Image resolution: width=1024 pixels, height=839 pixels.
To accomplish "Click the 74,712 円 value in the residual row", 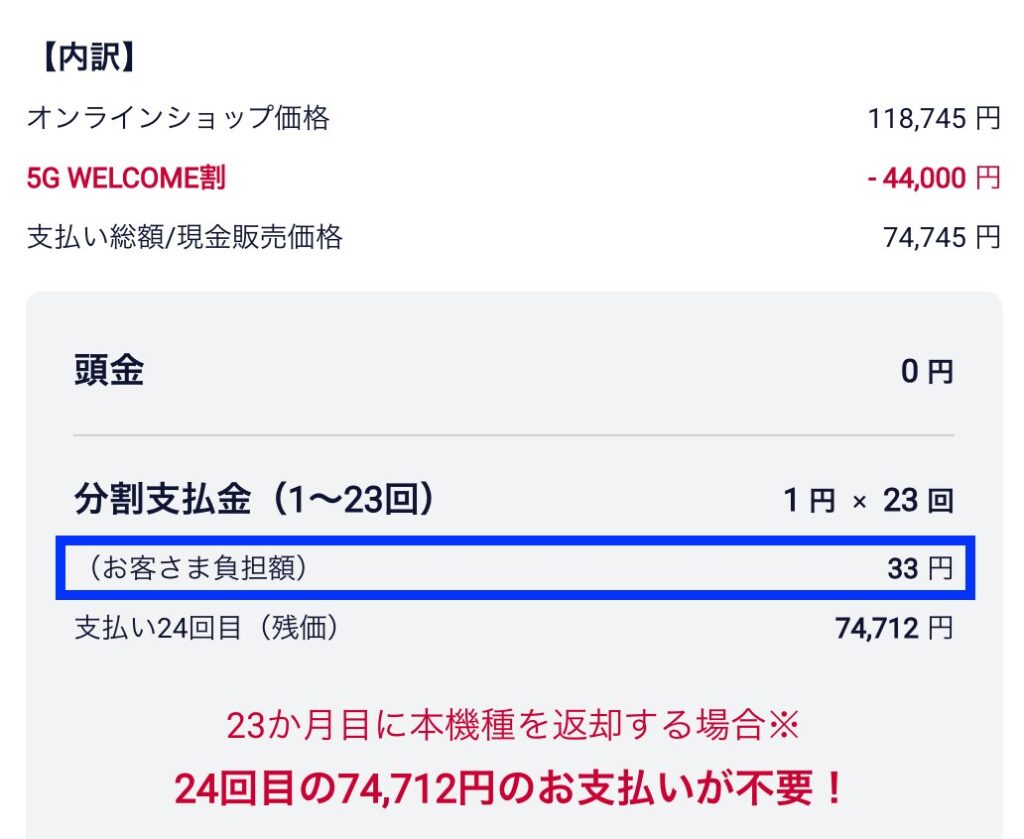I will point(893,628).
